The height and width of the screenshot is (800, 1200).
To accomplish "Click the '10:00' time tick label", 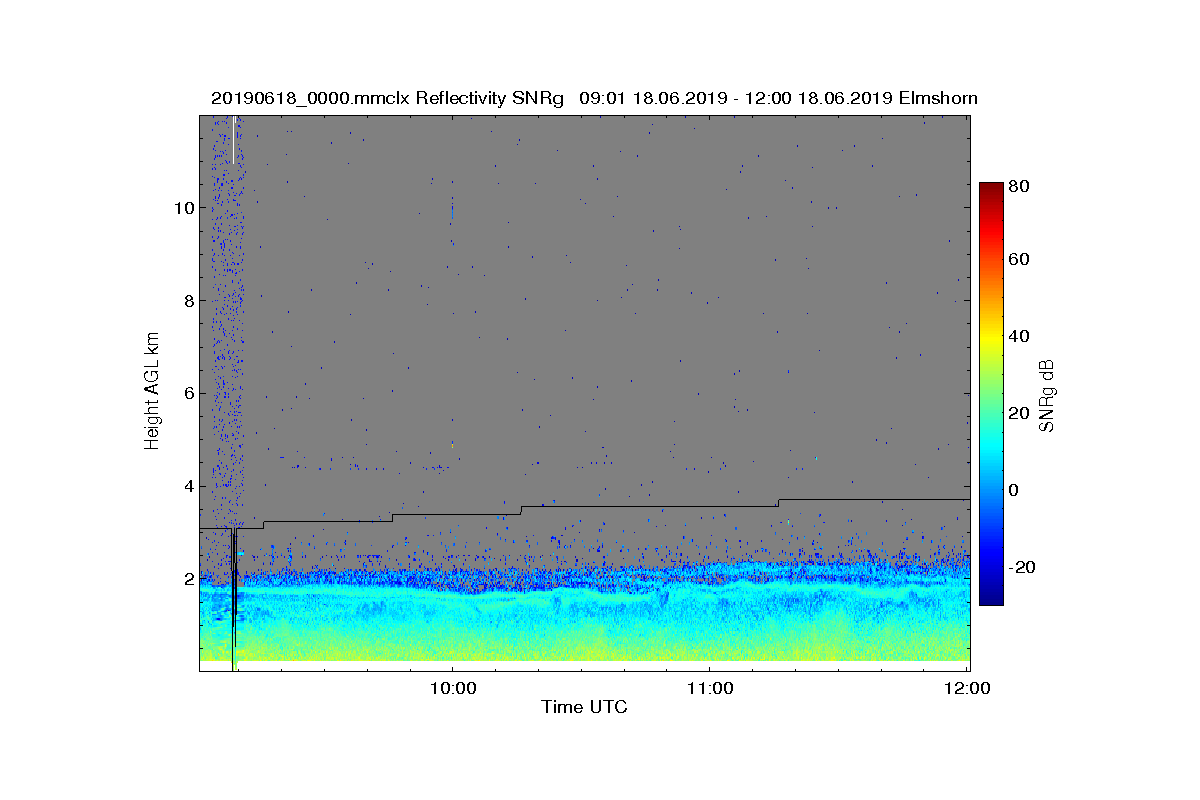I will click(x=452, y=688).
